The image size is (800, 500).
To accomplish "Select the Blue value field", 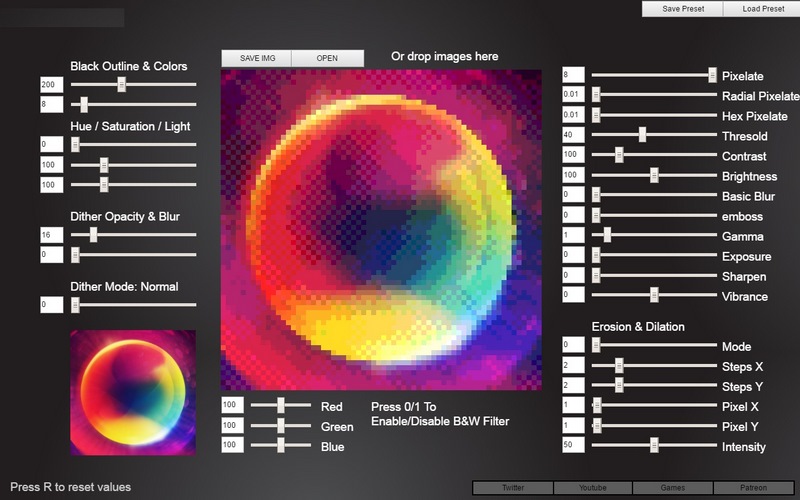I will pyautogui.click(x=233, y=445).
